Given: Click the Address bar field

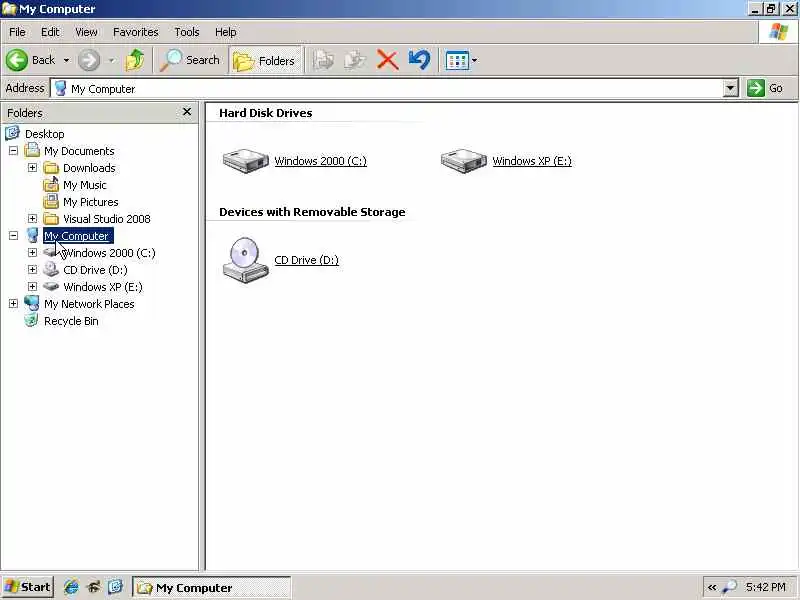Looking at the screenshot, I should [x=386, y=89].
